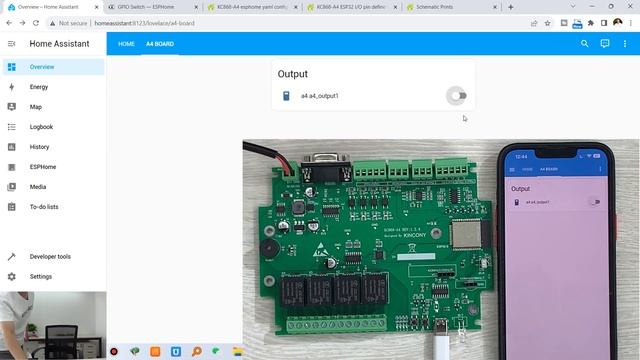Click the KC868-A4 board video overlay
Viewport: 640px width, 360px height.
(441, 250)
